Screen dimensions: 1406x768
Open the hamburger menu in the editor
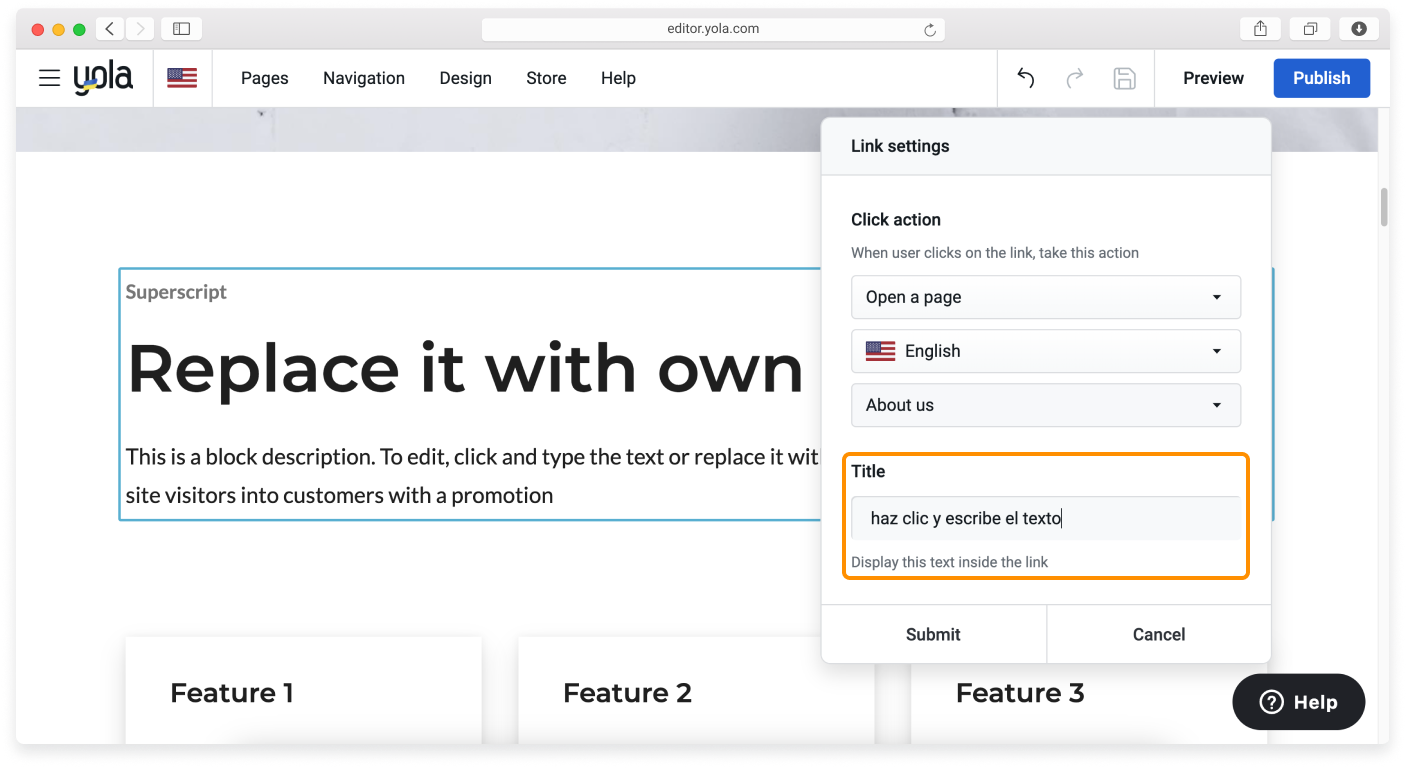pos(49,78)
